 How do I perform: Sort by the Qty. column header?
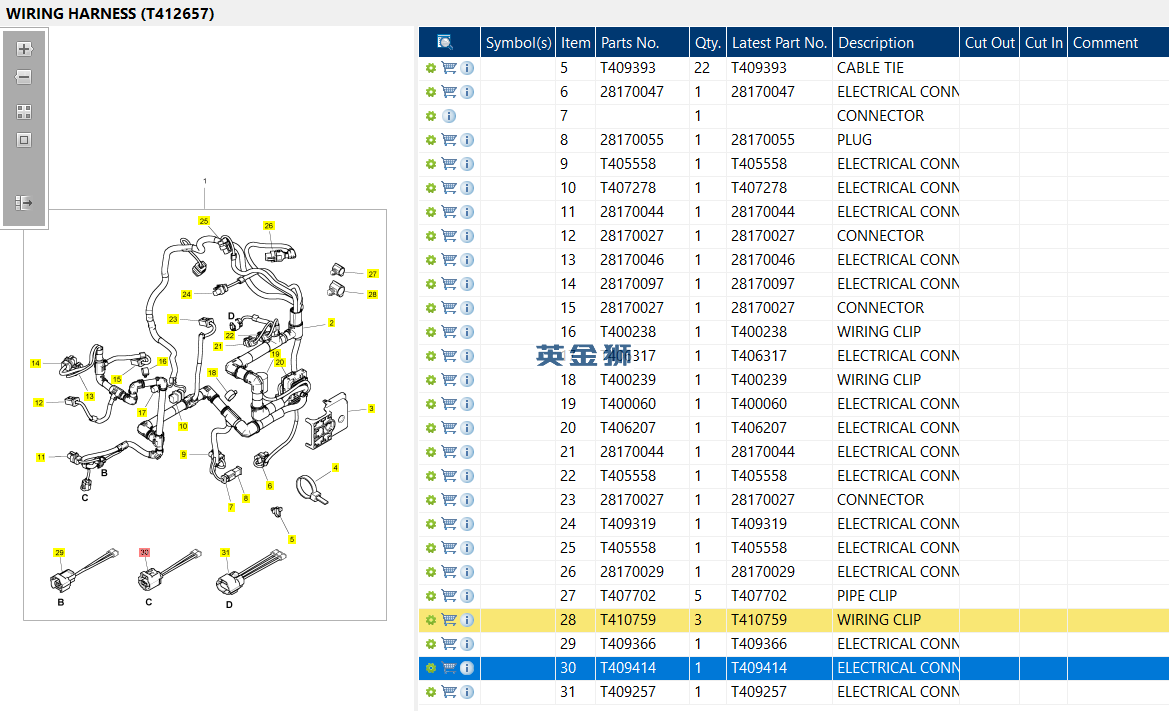coord(708,42)
